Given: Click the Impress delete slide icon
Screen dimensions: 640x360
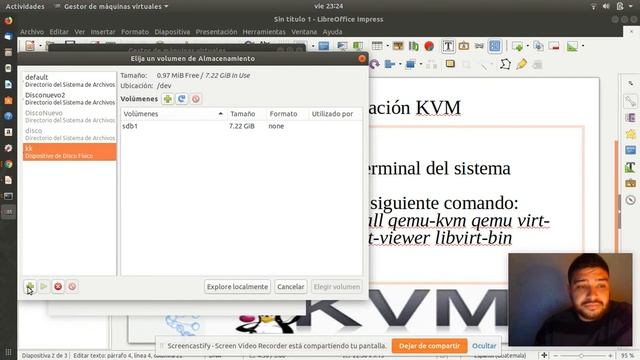Looking at the screenshot, I should pyautogui.click(x=554, y=46).
